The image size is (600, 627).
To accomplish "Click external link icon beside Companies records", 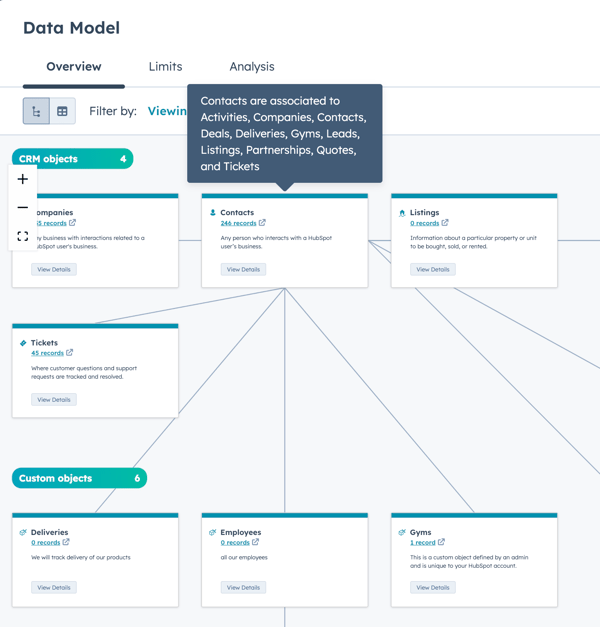I will point(72,222).
